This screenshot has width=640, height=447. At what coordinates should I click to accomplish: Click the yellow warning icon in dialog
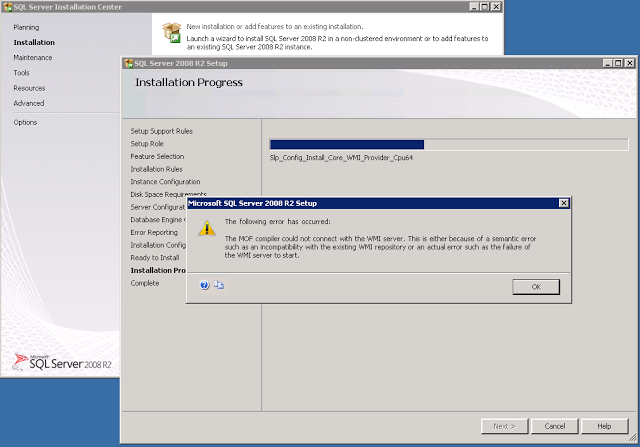[x=207, y=228]
